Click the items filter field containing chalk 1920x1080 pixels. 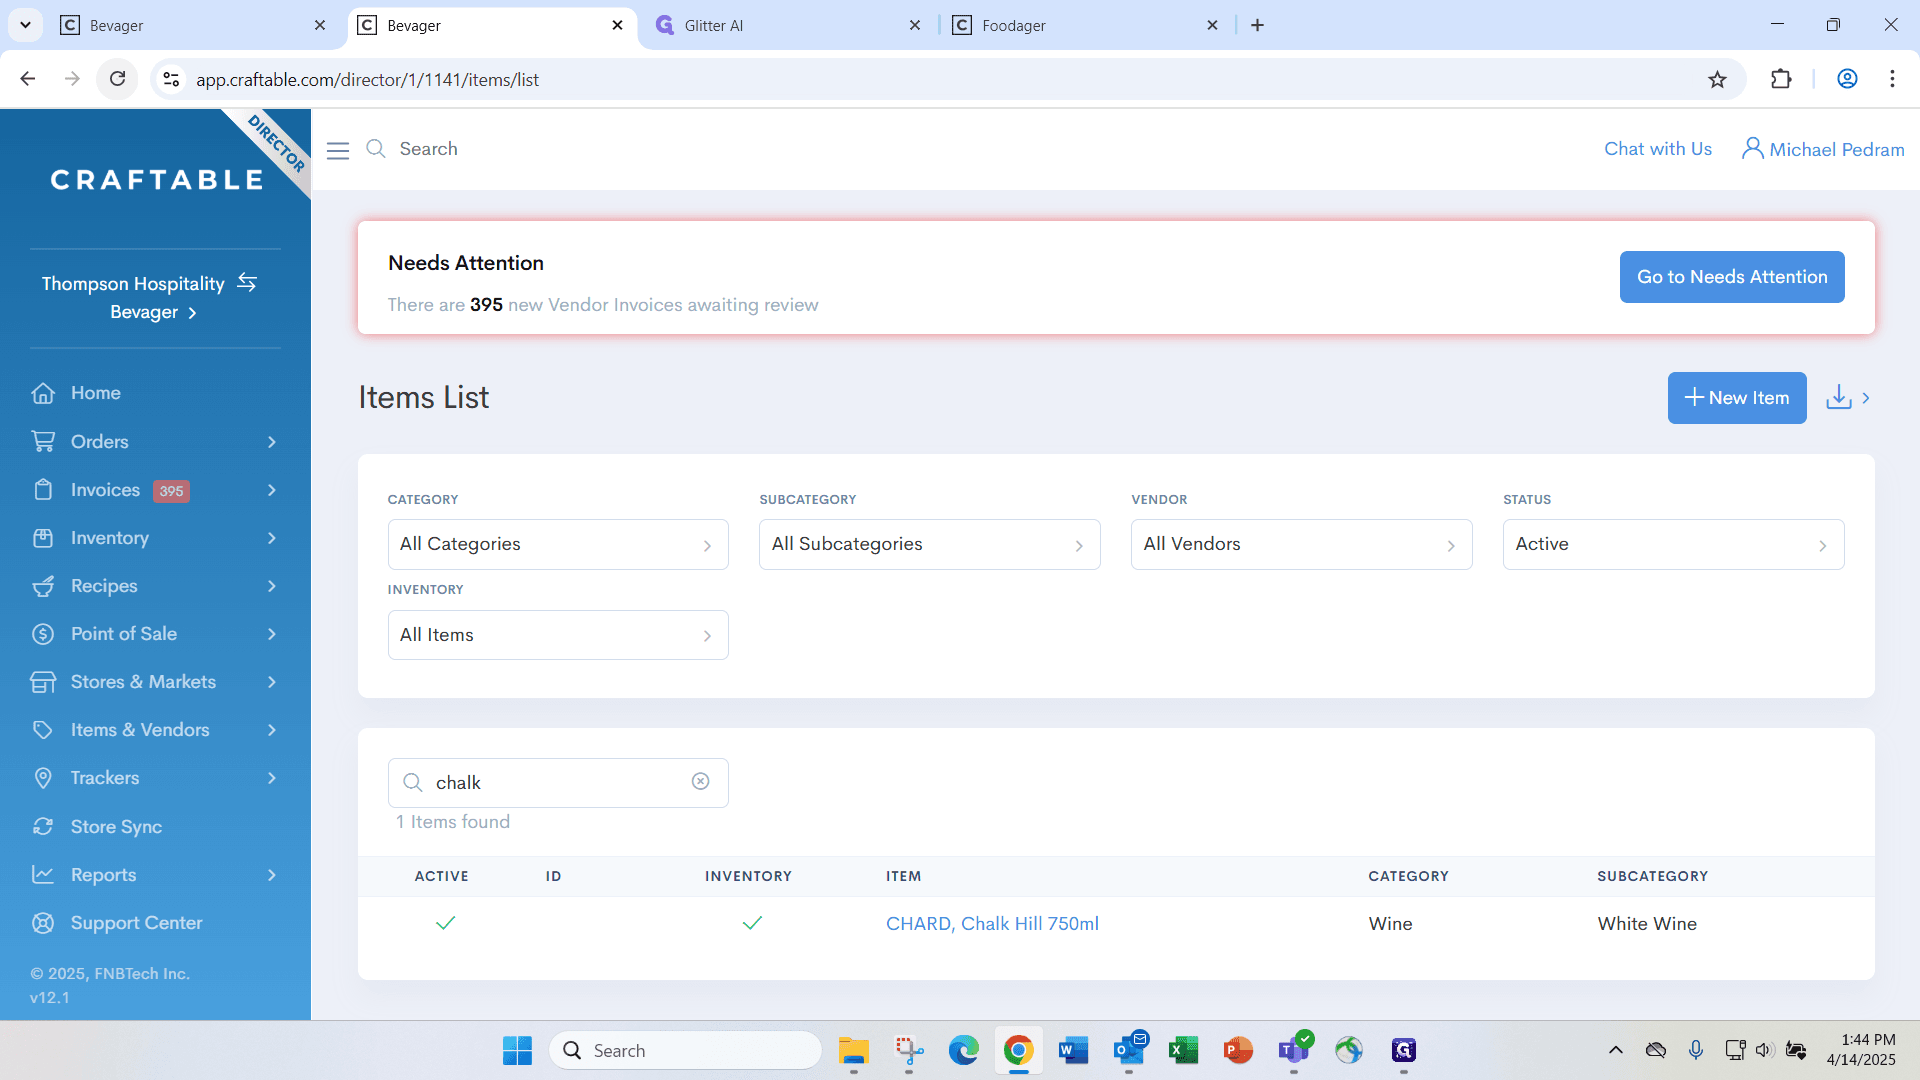[558, 782]
